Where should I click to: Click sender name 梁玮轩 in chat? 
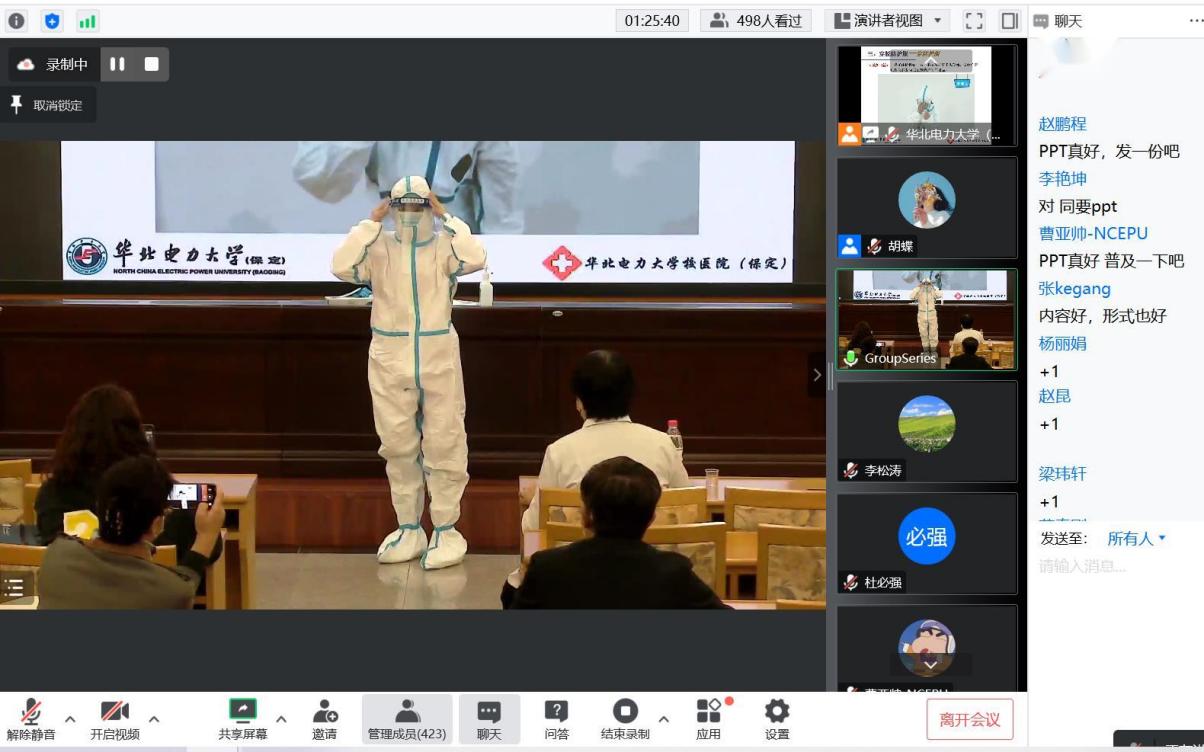tap(1063, 474)
